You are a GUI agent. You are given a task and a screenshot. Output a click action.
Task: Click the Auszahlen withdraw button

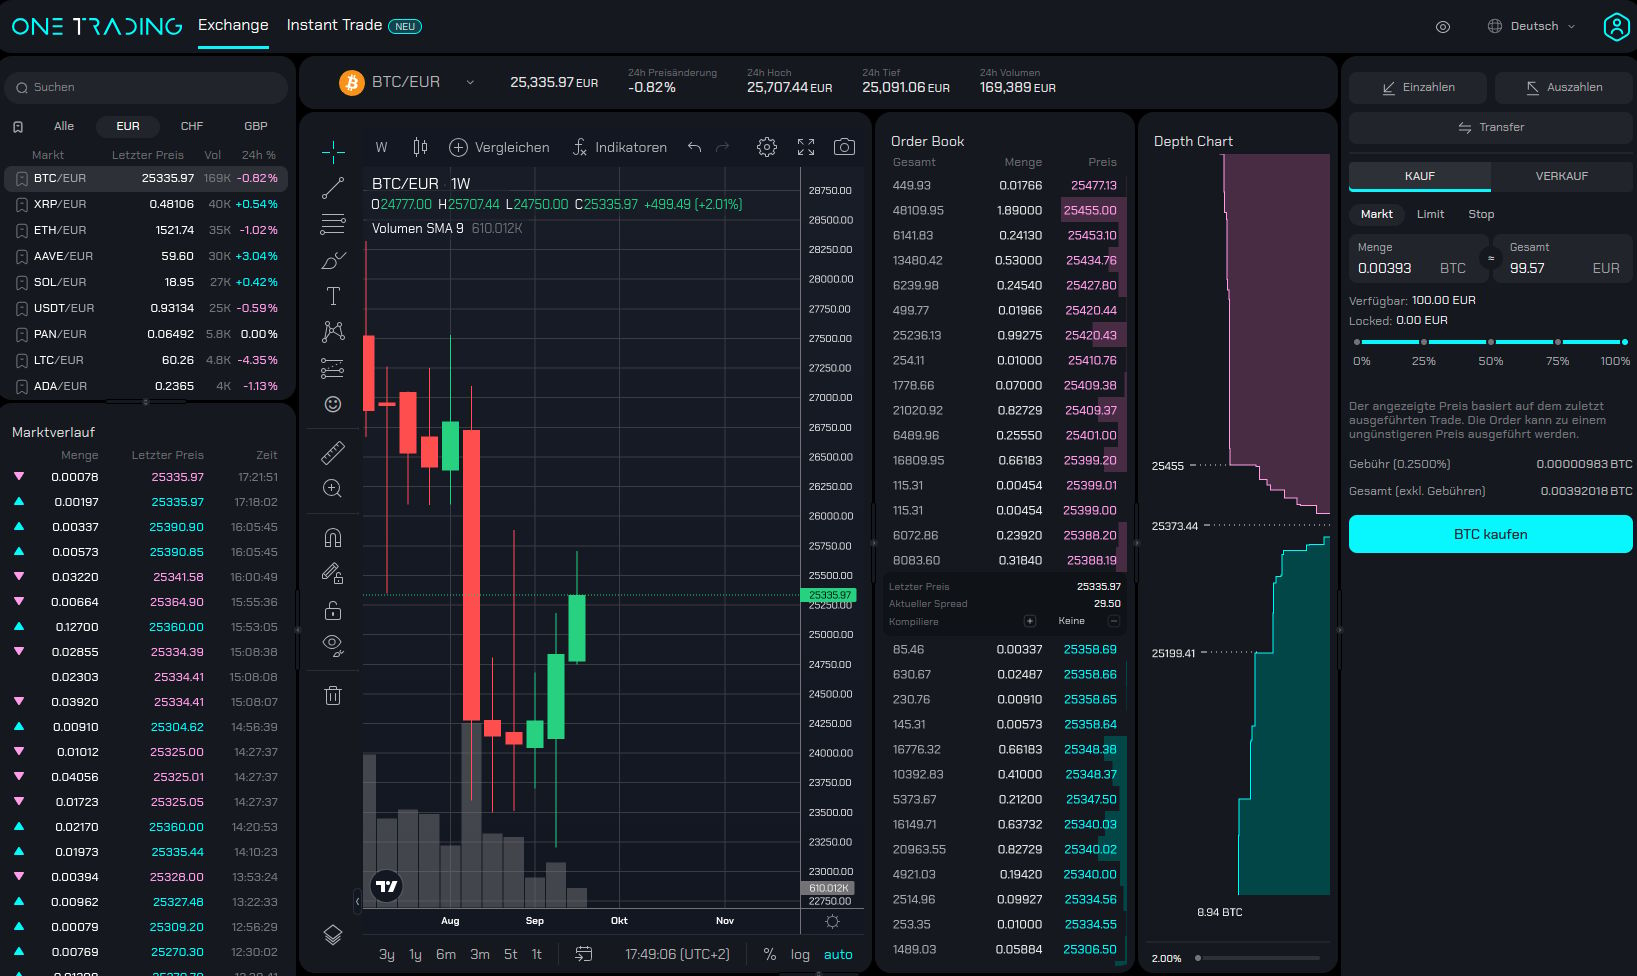[1564, 87]
